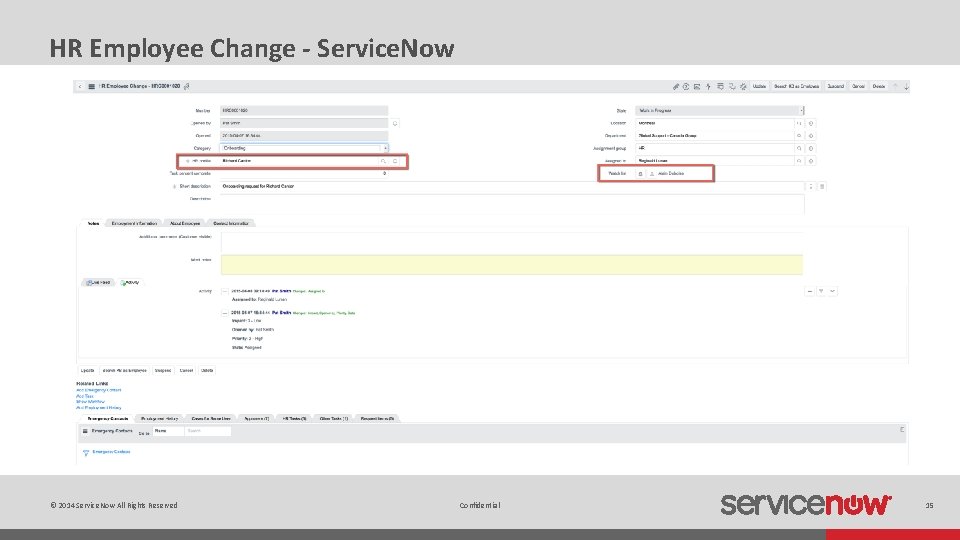Click the filter icon at right of Activity
Screen dimensions: 960x540
point(821,291)
